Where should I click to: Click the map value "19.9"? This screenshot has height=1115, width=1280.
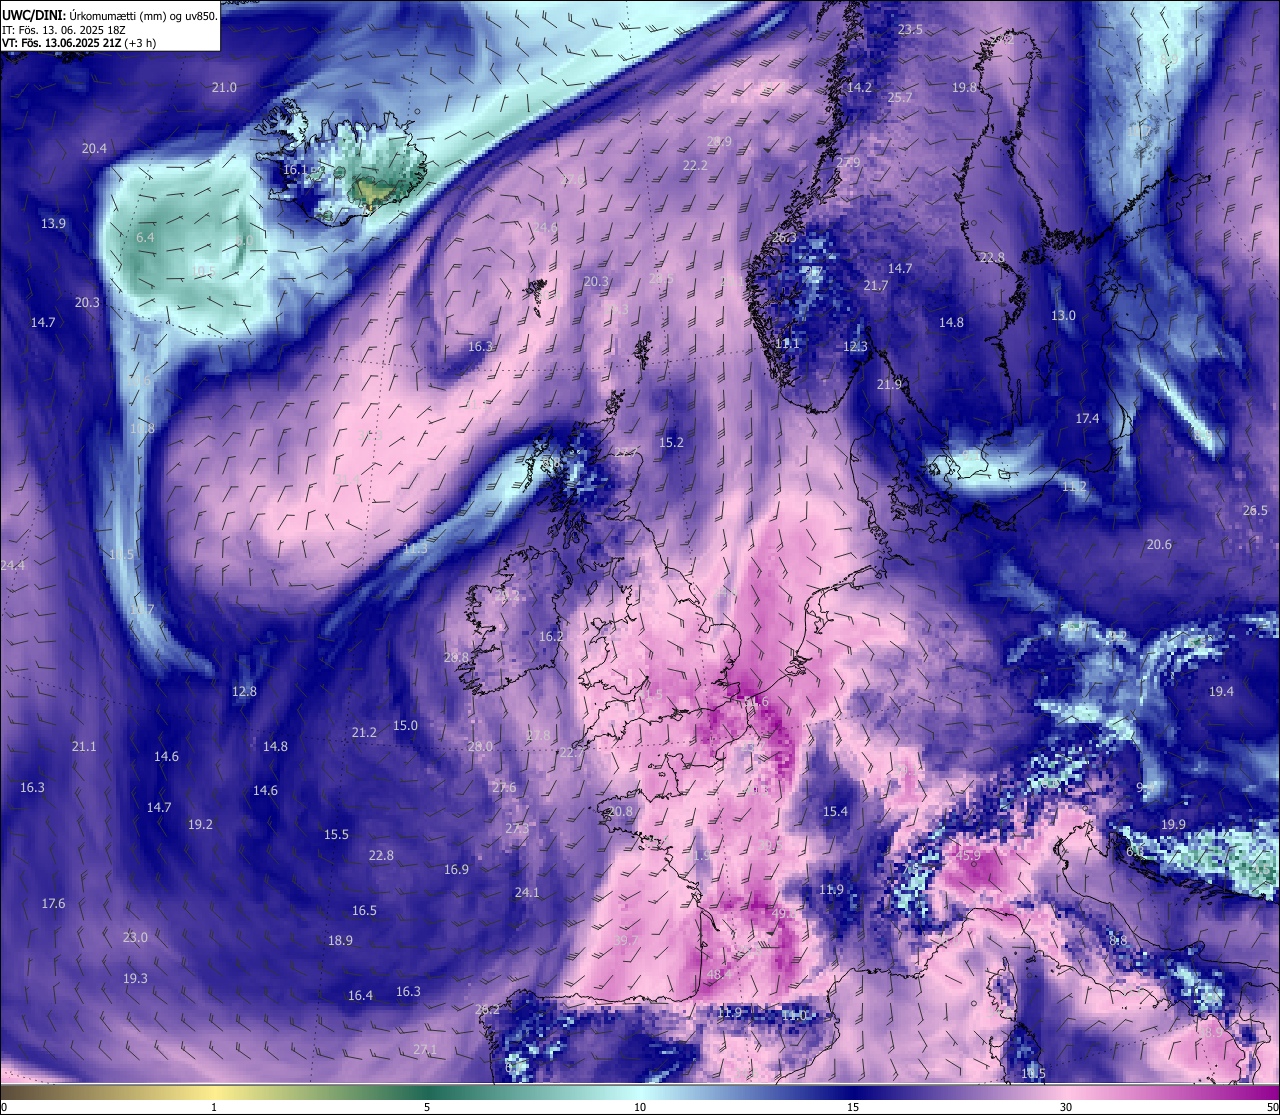[1173, 825]
